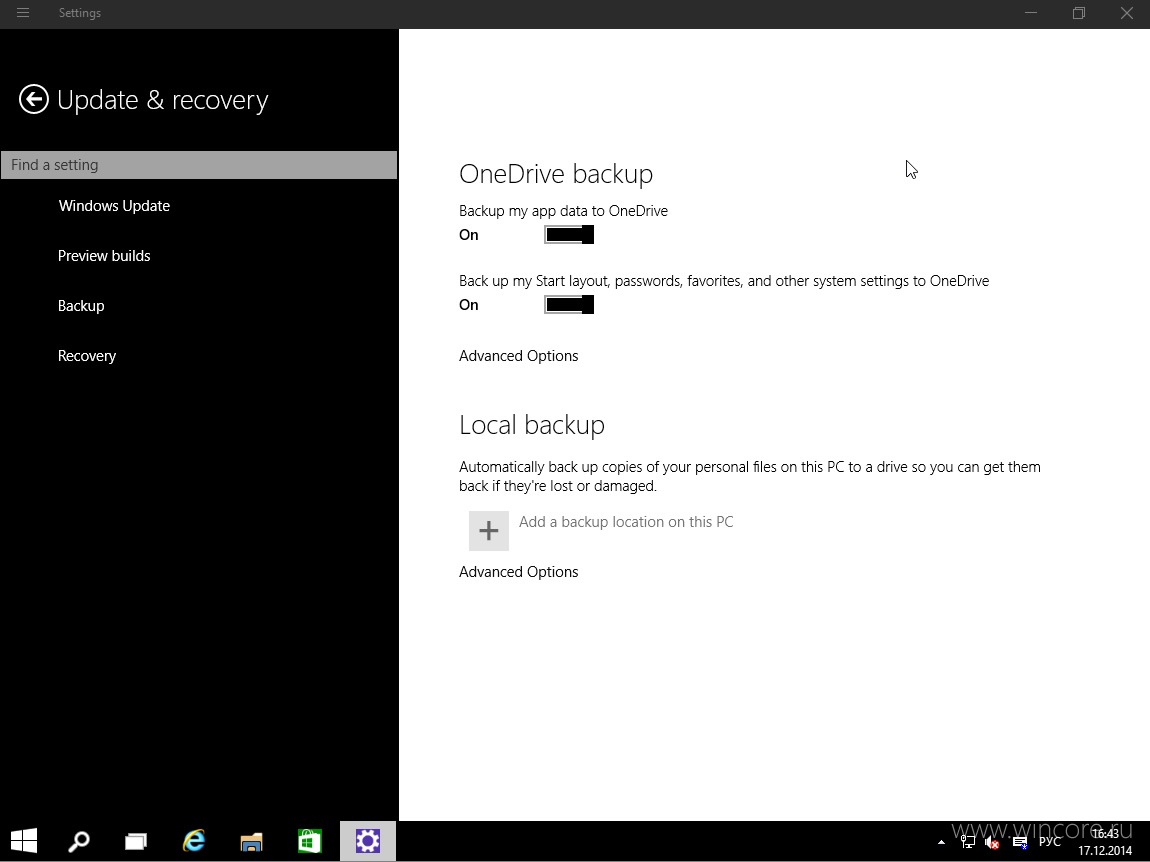Open the notifications tray icon
Viewport: 1150px width, 862px height.
[1019, 842]
